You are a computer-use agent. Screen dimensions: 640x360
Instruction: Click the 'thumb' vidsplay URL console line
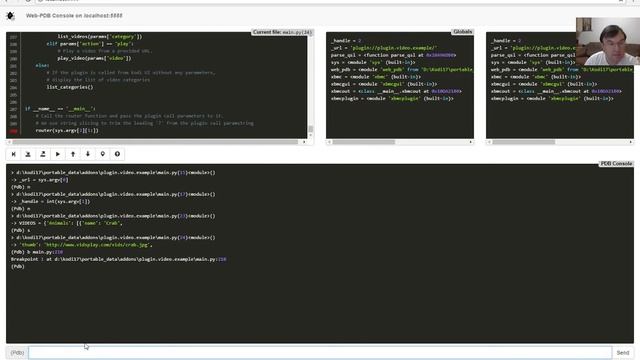[x=82, y=245]
